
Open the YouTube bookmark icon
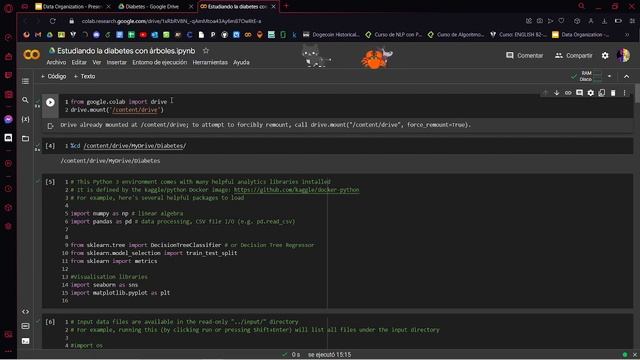[143, 35]
